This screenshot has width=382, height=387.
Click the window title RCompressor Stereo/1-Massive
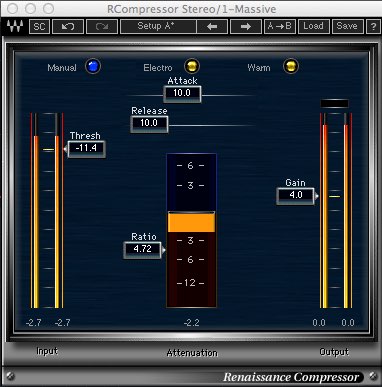(x=191, y=9)
